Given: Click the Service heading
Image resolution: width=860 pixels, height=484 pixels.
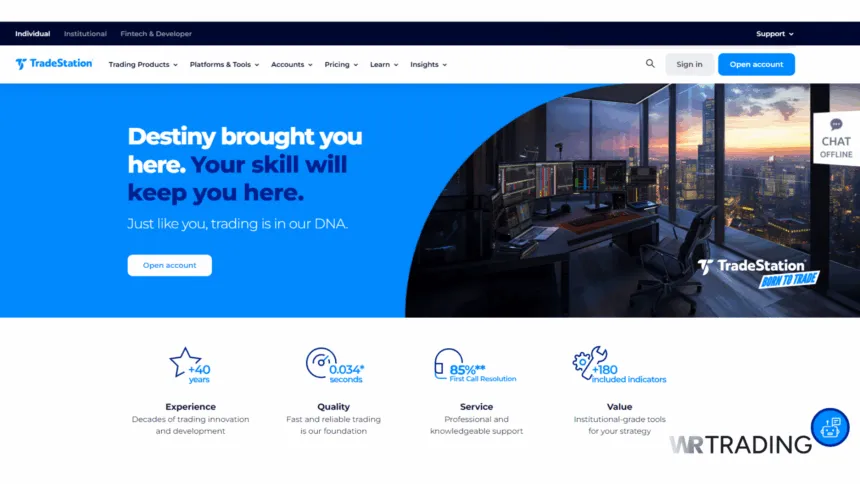Looking at the screenshot, I should tap(476, 407).
